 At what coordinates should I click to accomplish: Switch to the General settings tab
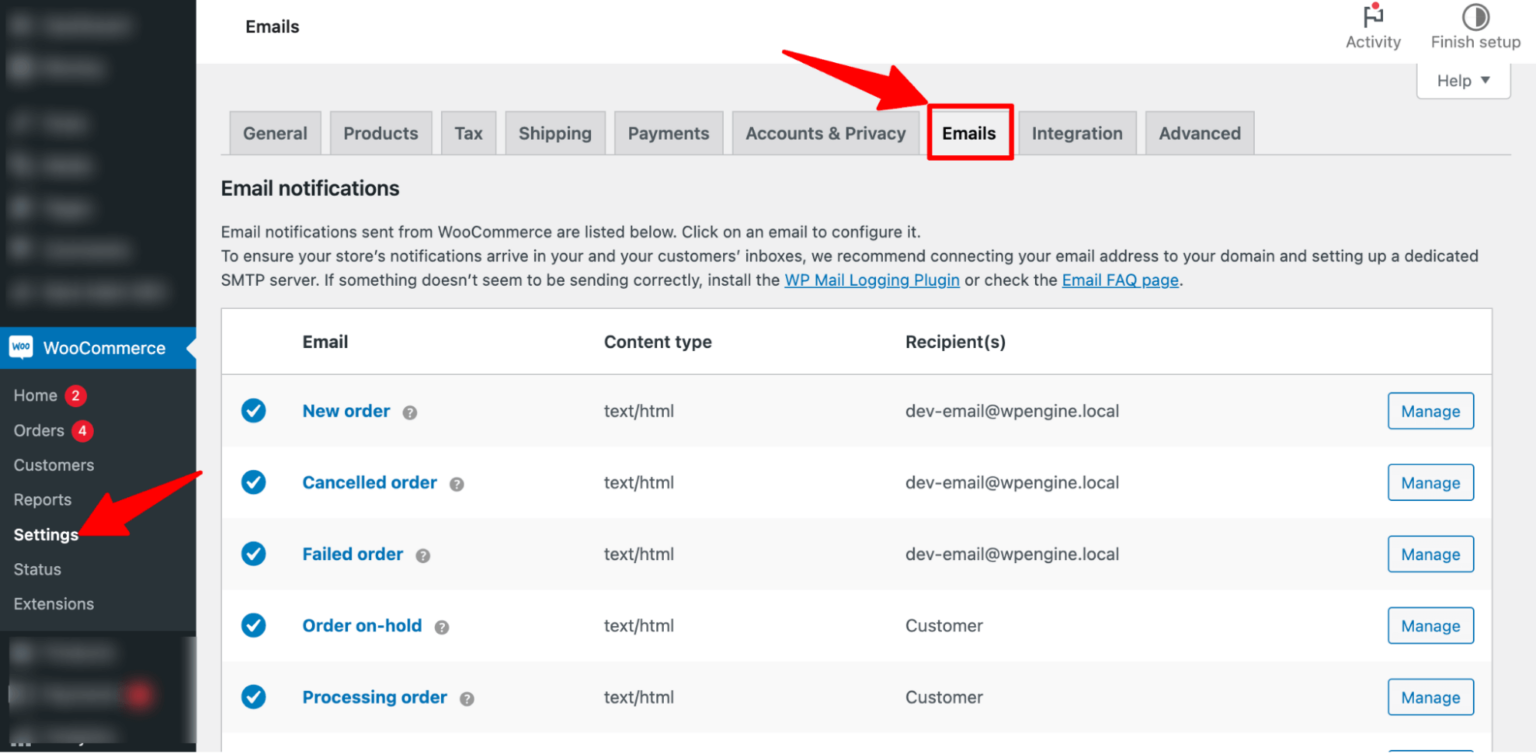275,132
